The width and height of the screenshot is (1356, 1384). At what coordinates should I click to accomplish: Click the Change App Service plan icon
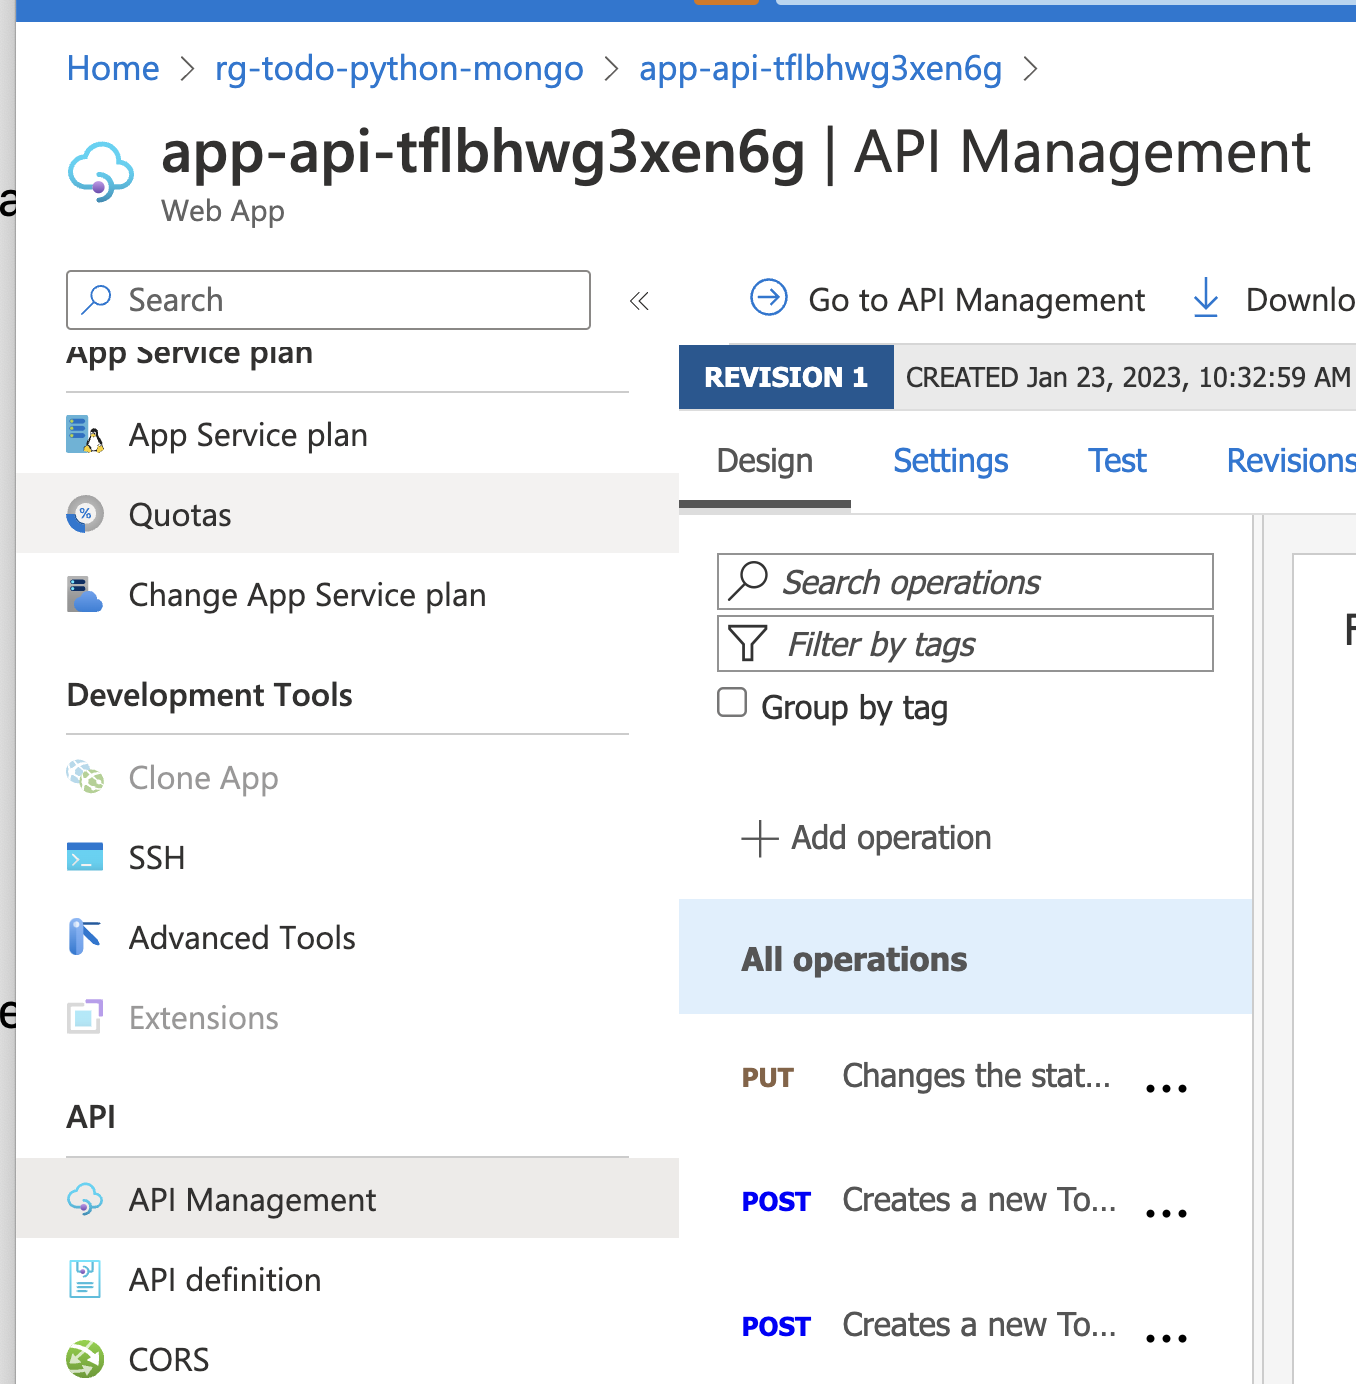coord(85,594)
